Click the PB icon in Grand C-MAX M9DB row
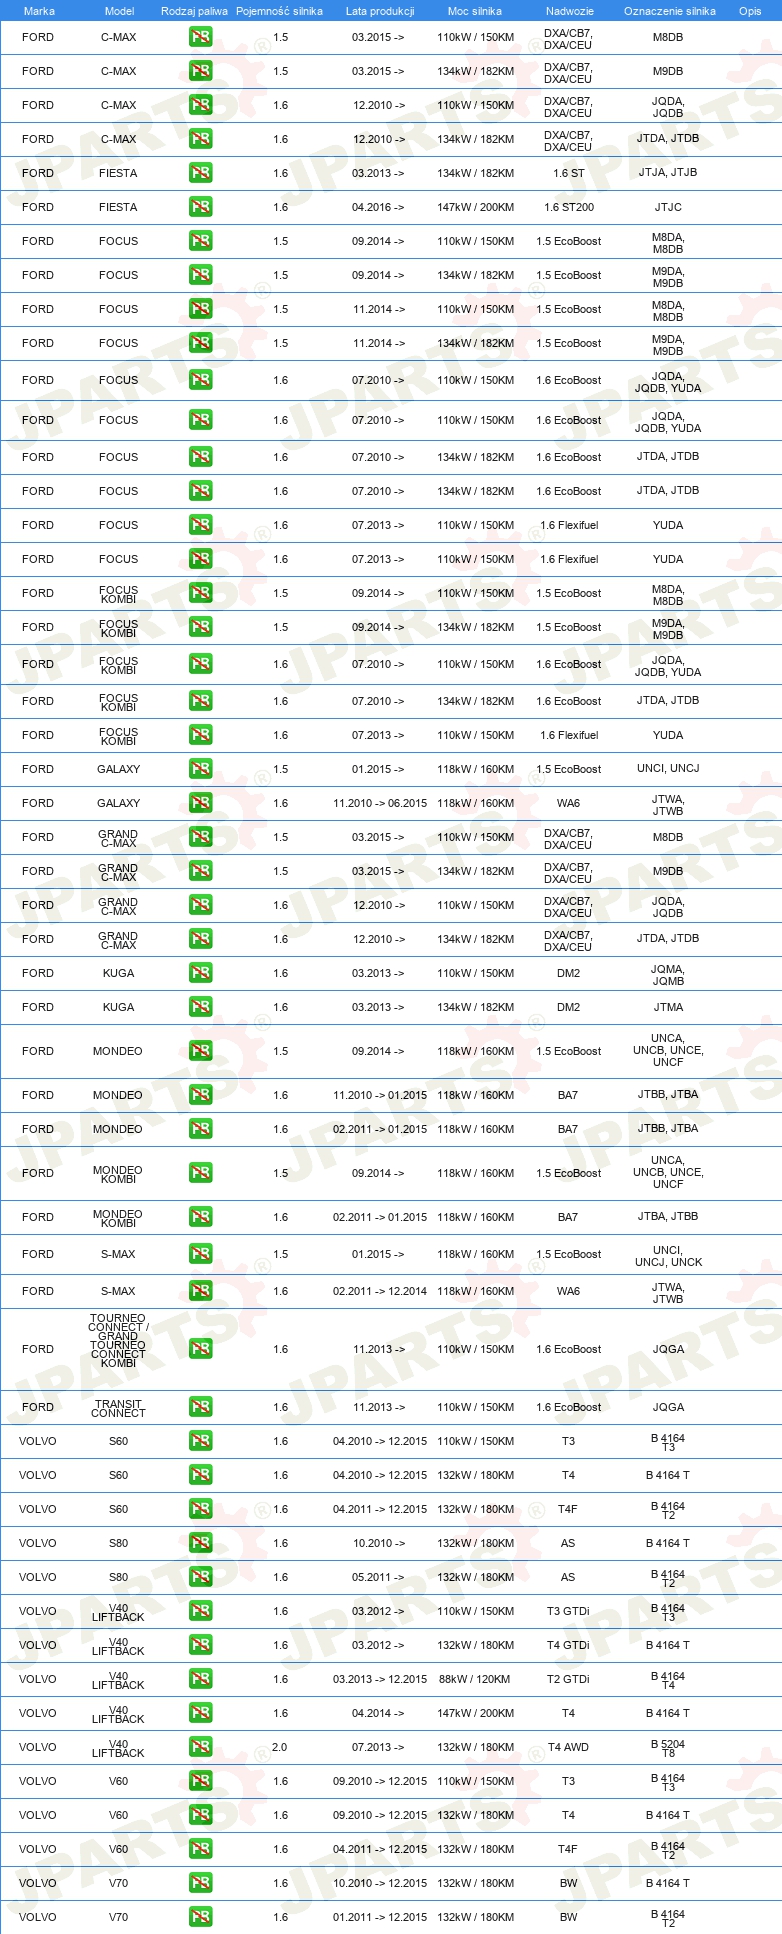Image resolution: width=782 pixels, height=1934 pixels. coord(200,871)
